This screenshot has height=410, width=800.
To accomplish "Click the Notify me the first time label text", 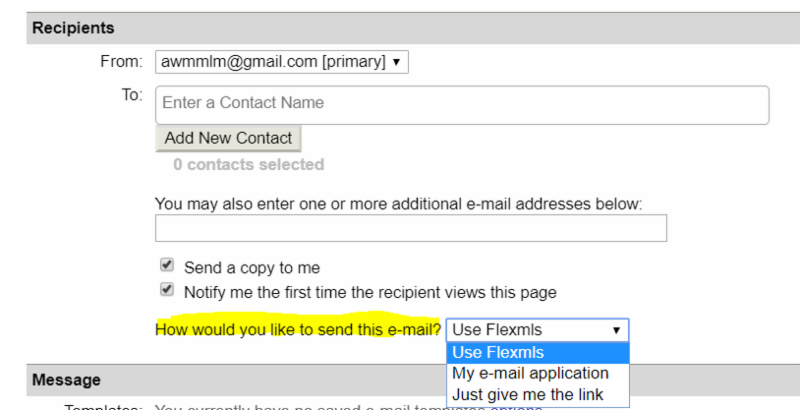I will pyautogui.click(x=370, y=292).
